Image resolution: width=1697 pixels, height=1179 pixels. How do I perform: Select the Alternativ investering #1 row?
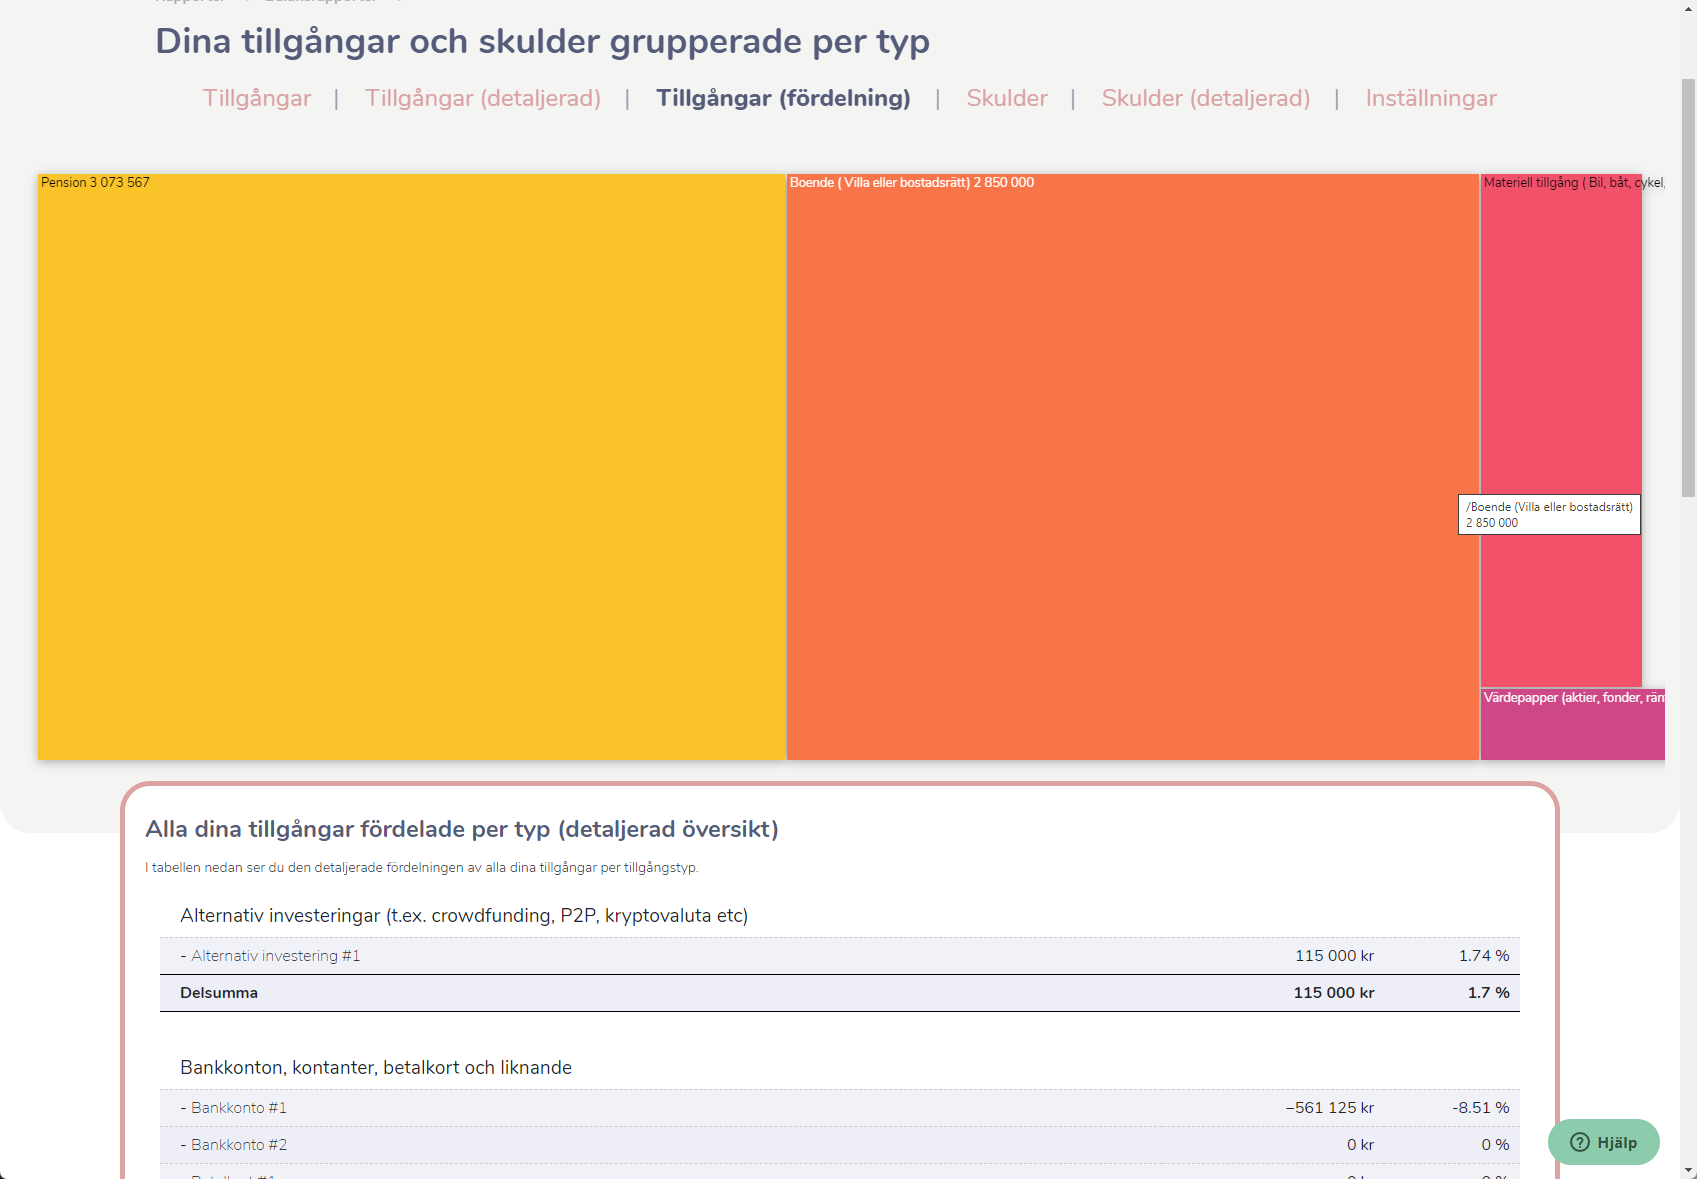point(840,956)
